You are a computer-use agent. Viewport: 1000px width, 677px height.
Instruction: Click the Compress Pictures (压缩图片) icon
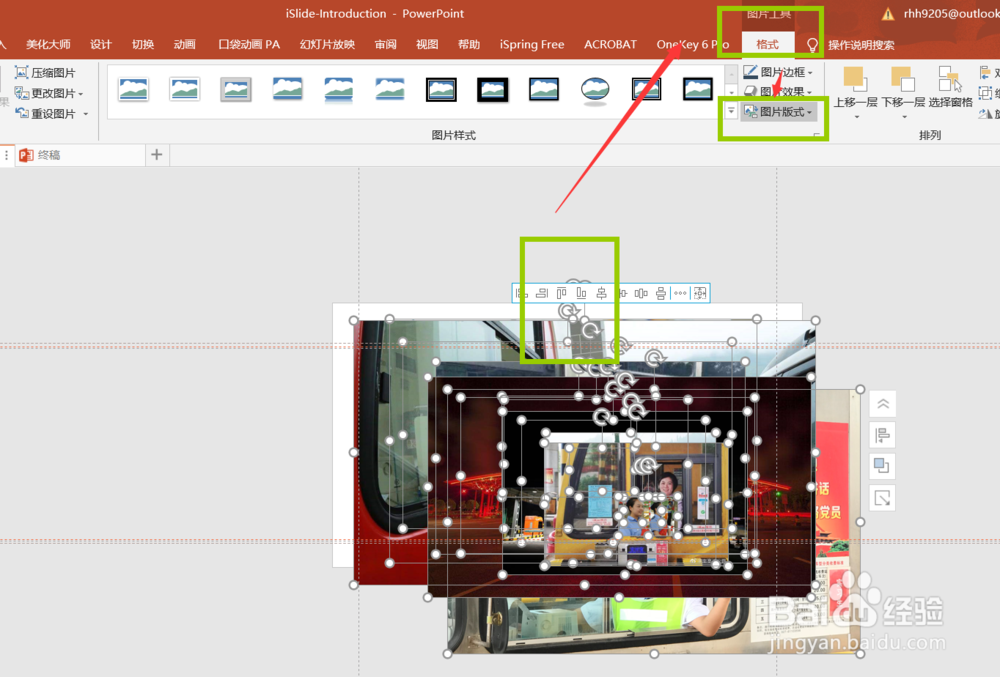click(x=21, y=73)
